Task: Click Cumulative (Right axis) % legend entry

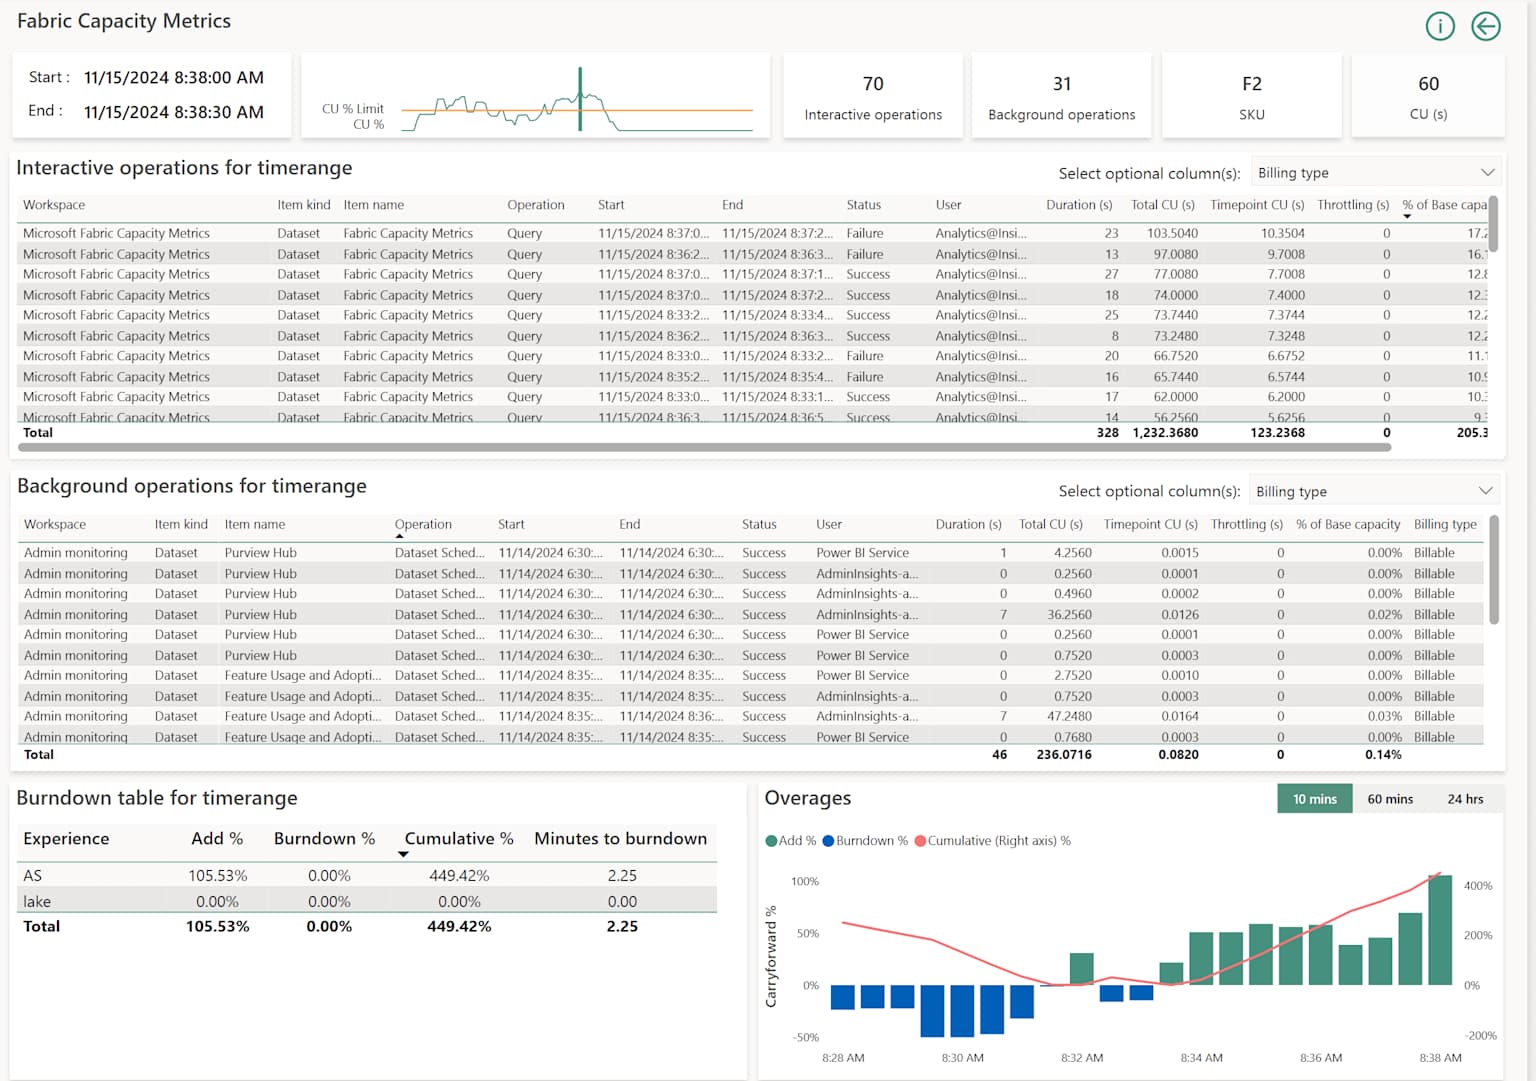Action: pyautogui.click(x=992, y=841)
